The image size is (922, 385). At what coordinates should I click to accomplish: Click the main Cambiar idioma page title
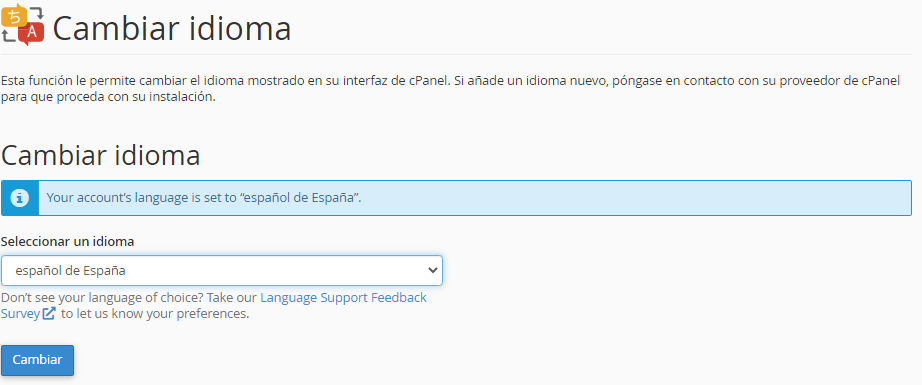(172, 29)
